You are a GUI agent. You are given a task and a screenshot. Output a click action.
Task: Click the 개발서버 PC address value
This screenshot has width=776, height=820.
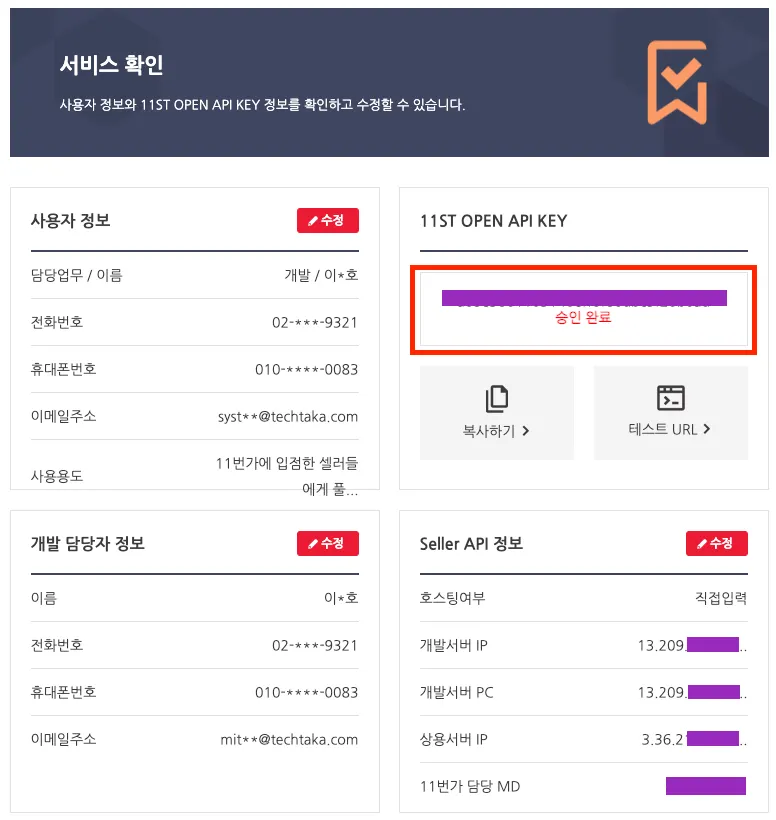(x=691, y=692)
